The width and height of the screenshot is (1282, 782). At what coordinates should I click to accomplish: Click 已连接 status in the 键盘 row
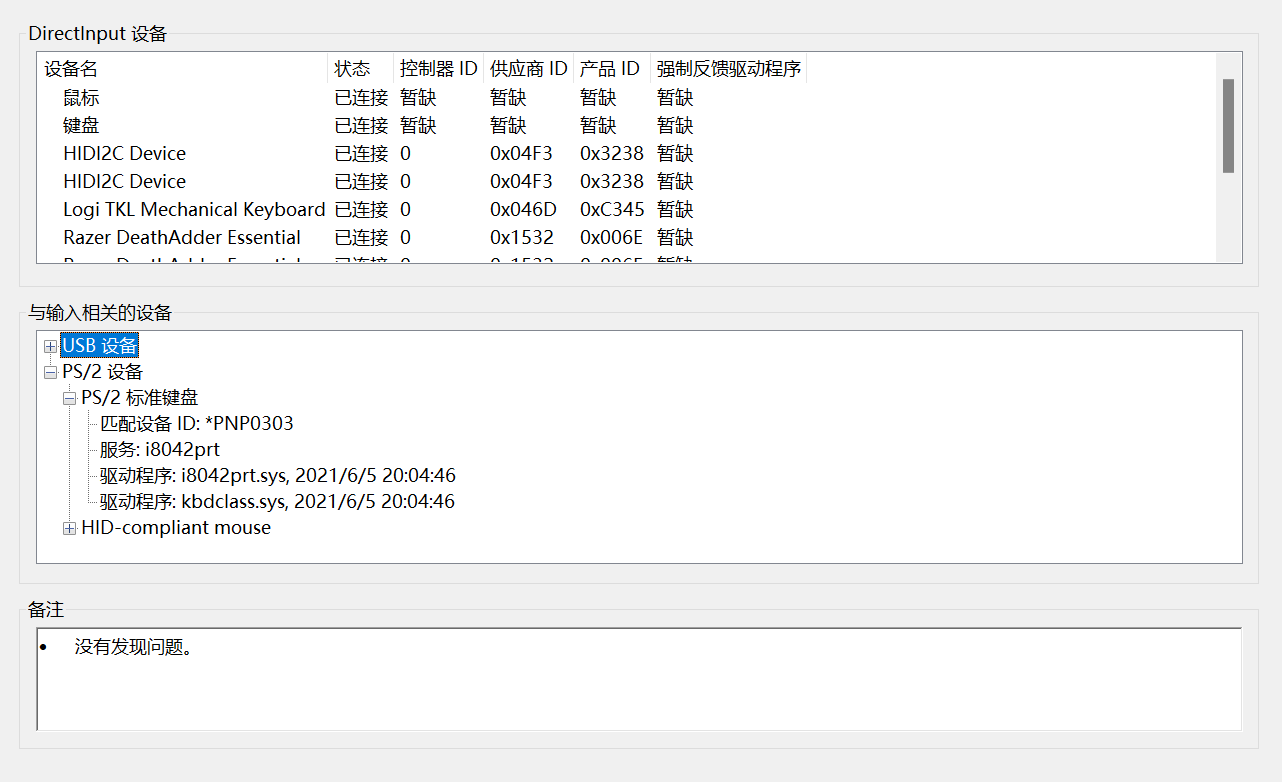[361, 126]
